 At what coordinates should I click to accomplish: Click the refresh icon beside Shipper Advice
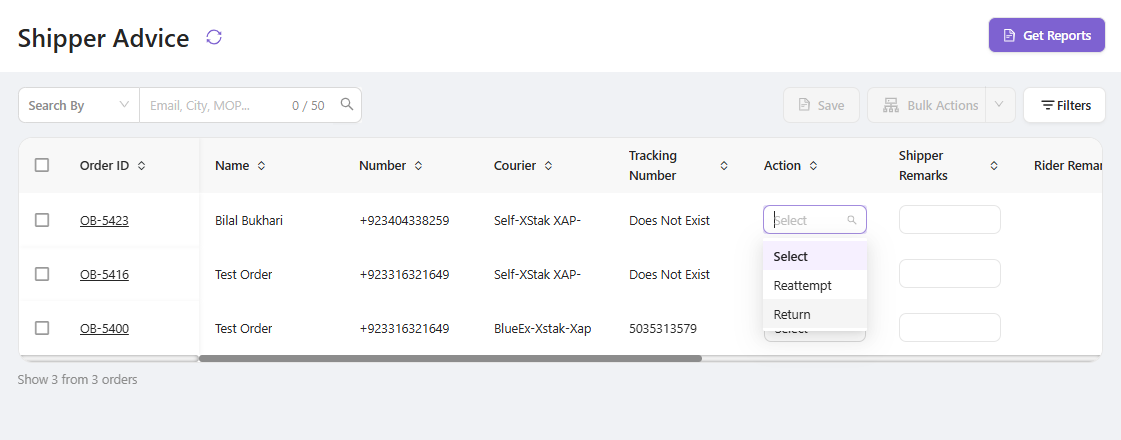coord(214,37)
